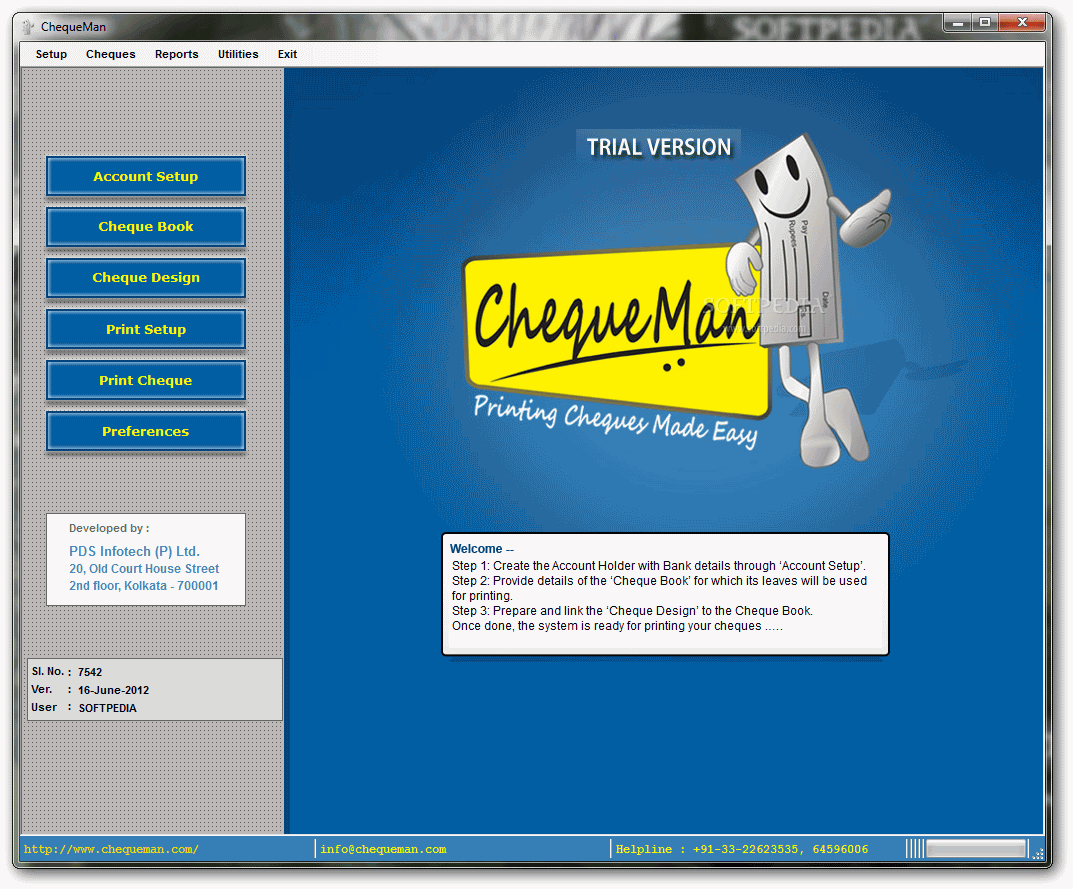The image size is (1073, 889).
Task: Open the Cheque Book button
Action: point(146,227)
